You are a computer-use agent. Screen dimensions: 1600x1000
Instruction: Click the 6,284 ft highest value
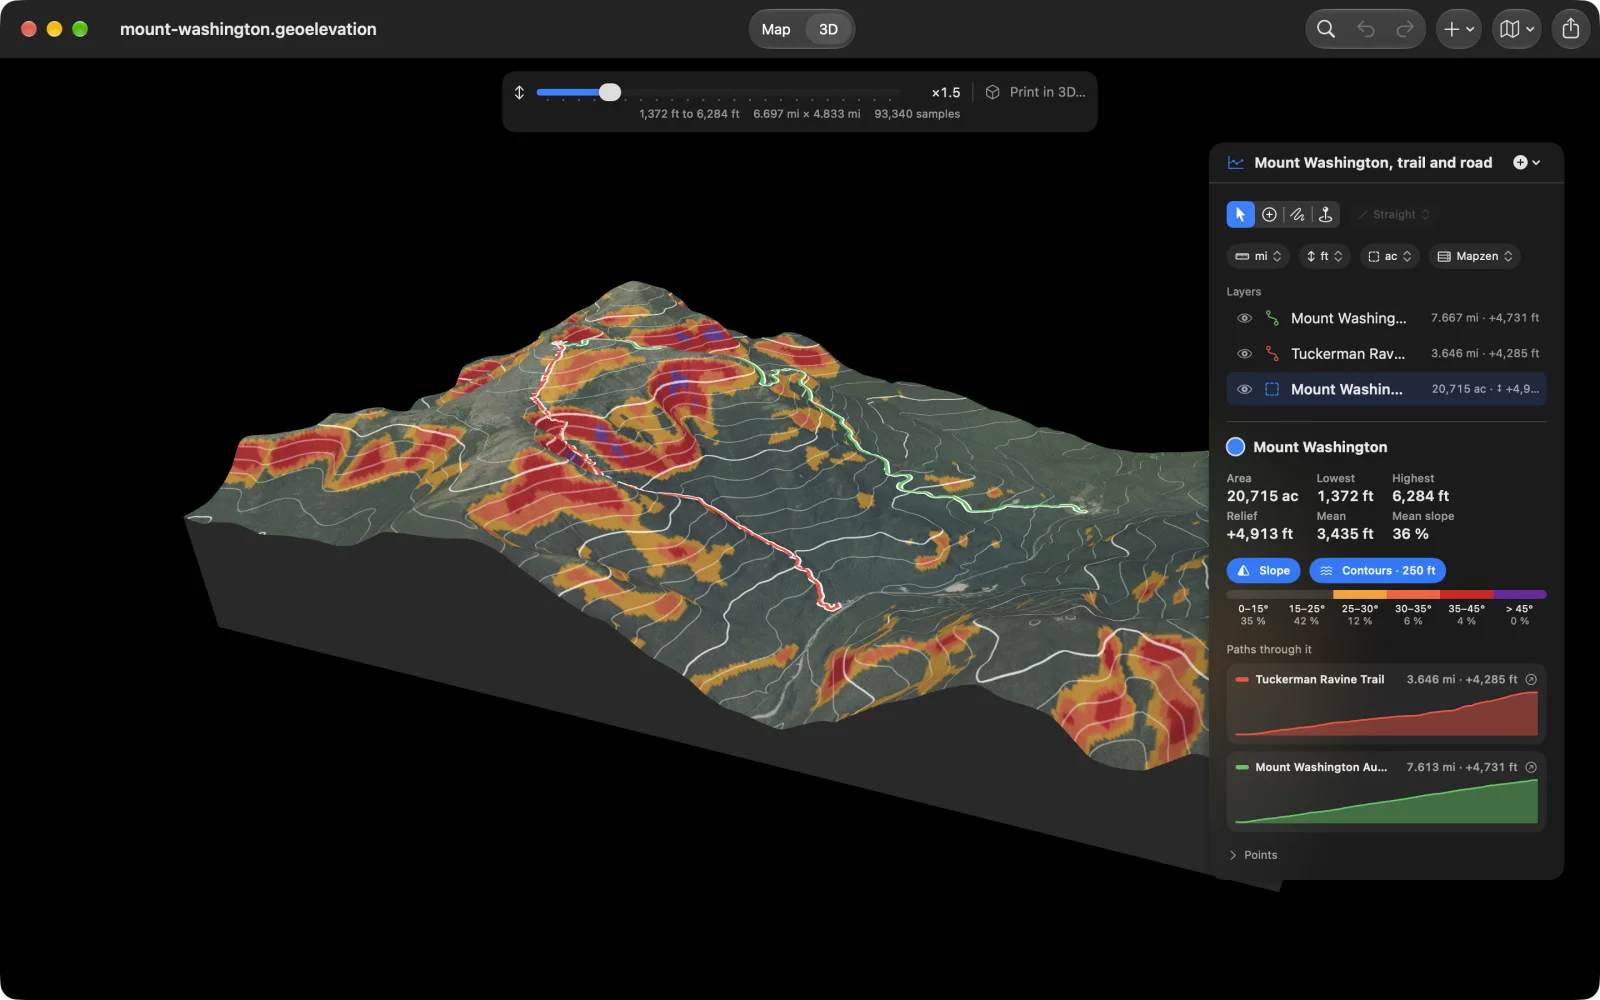[1420, 496]
